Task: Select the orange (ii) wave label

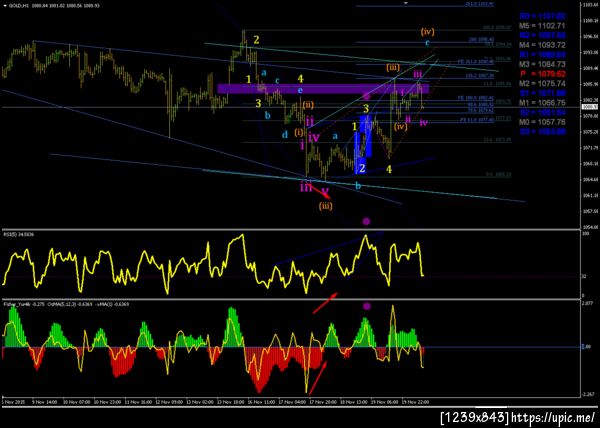Action: 308,104
